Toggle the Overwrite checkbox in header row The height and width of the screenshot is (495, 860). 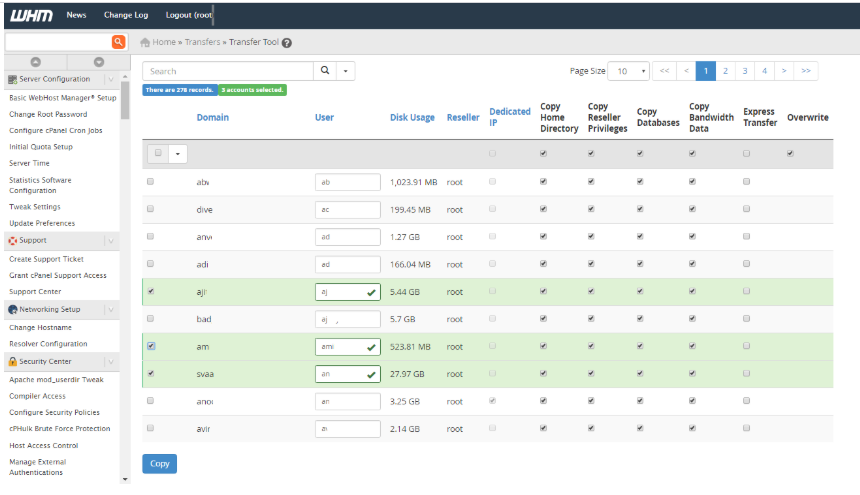[791, 153]
